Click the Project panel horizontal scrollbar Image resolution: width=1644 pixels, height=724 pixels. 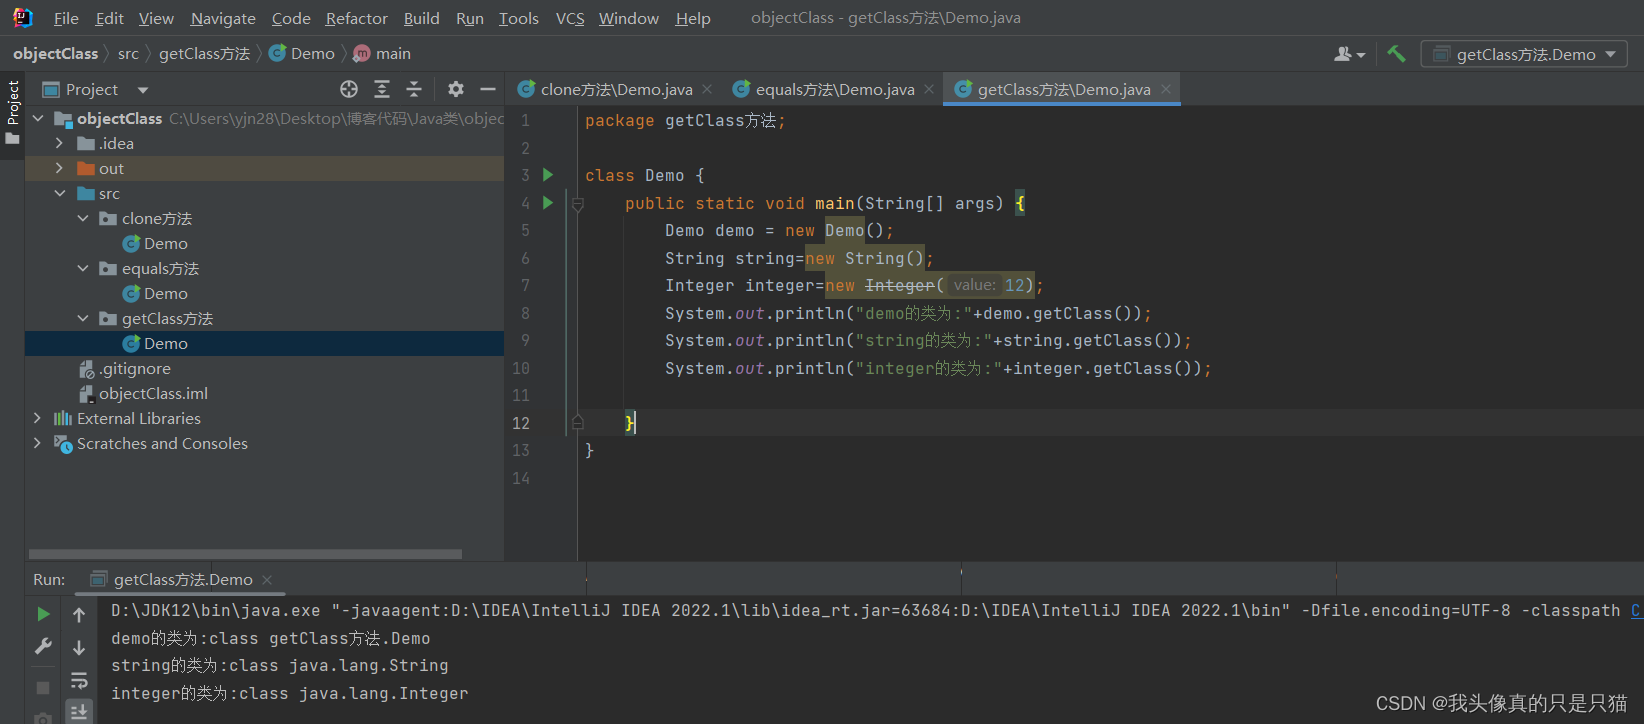coord(245,553)
